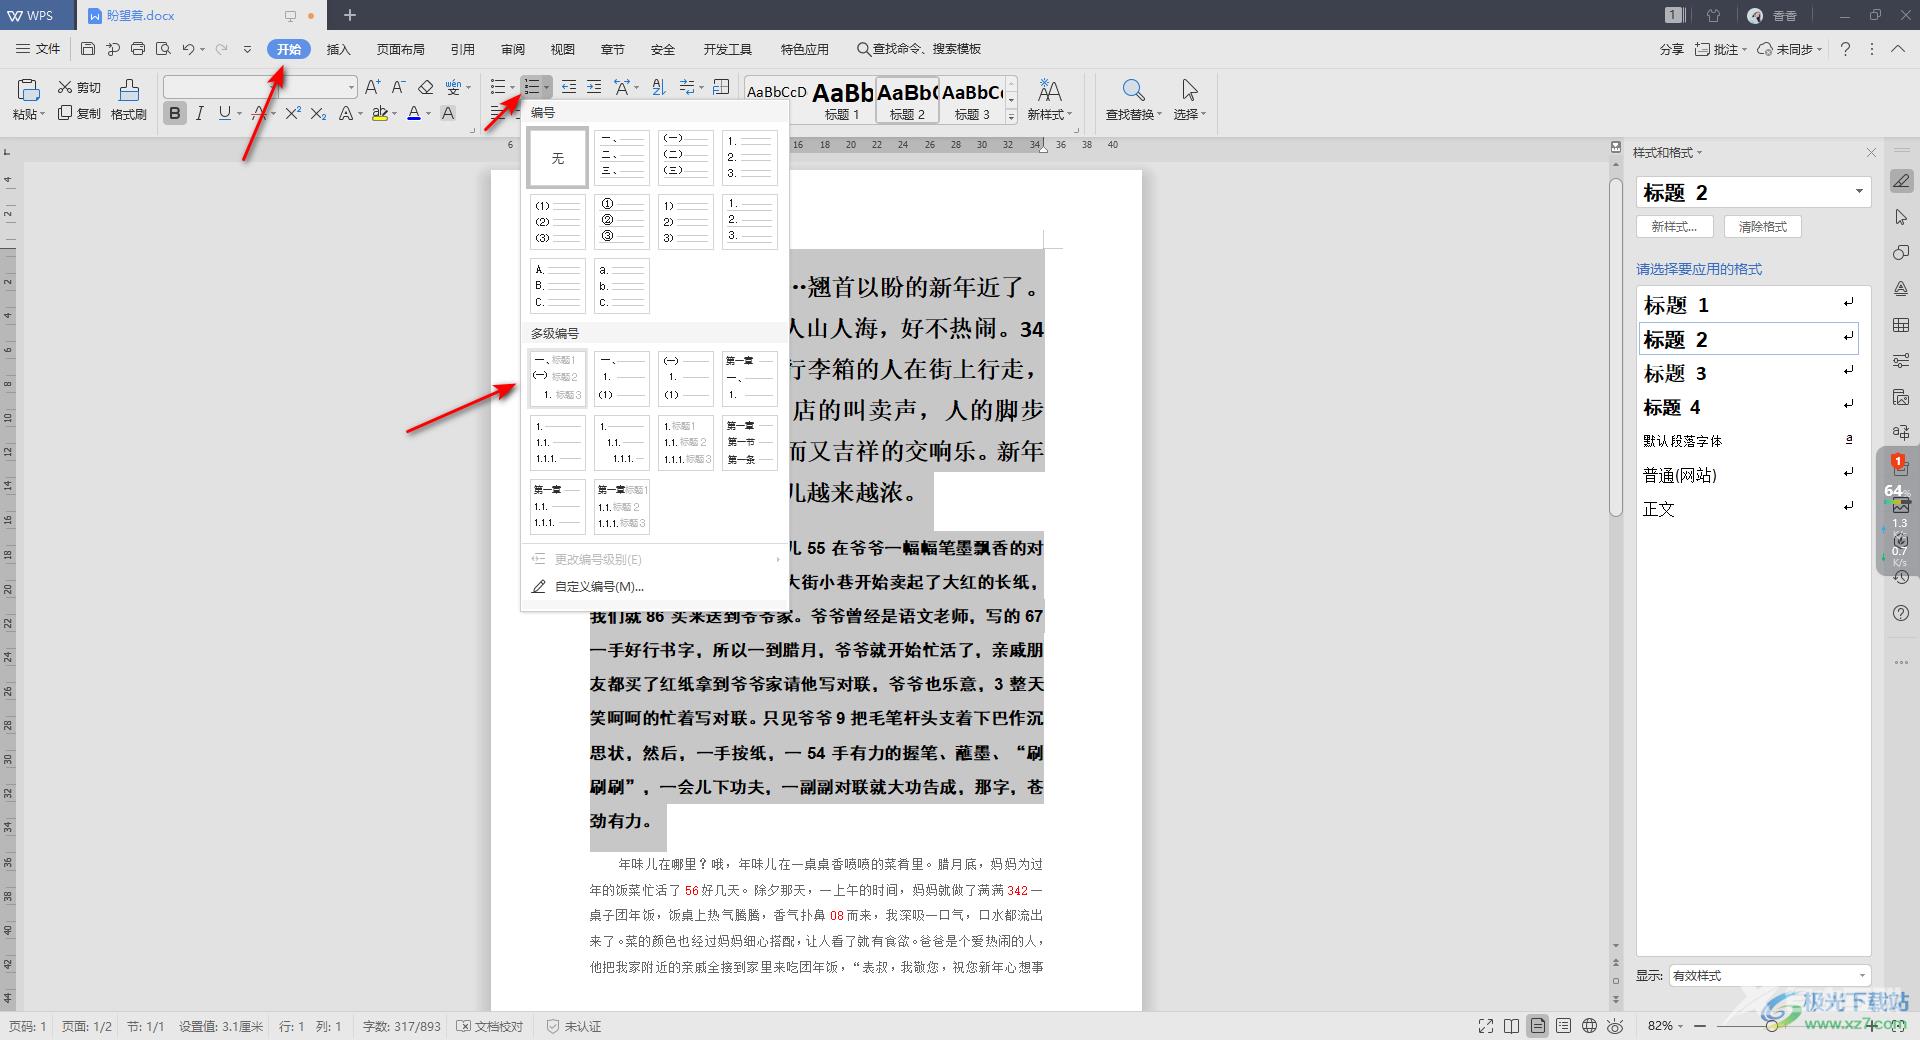
Task: Click the skin shirt icon in title bar
Action: (1714, 15)
